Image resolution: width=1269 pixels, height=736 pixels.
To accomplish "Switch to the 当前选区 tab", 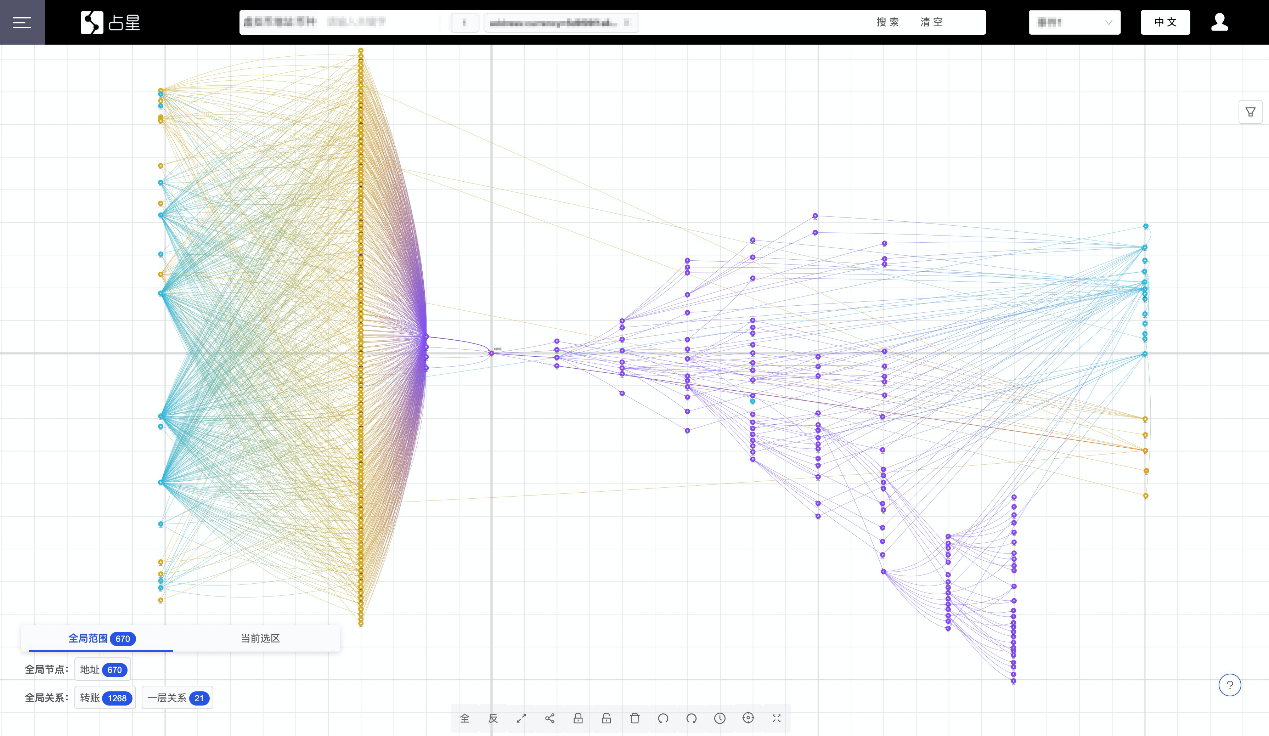I will click(260, 638).
